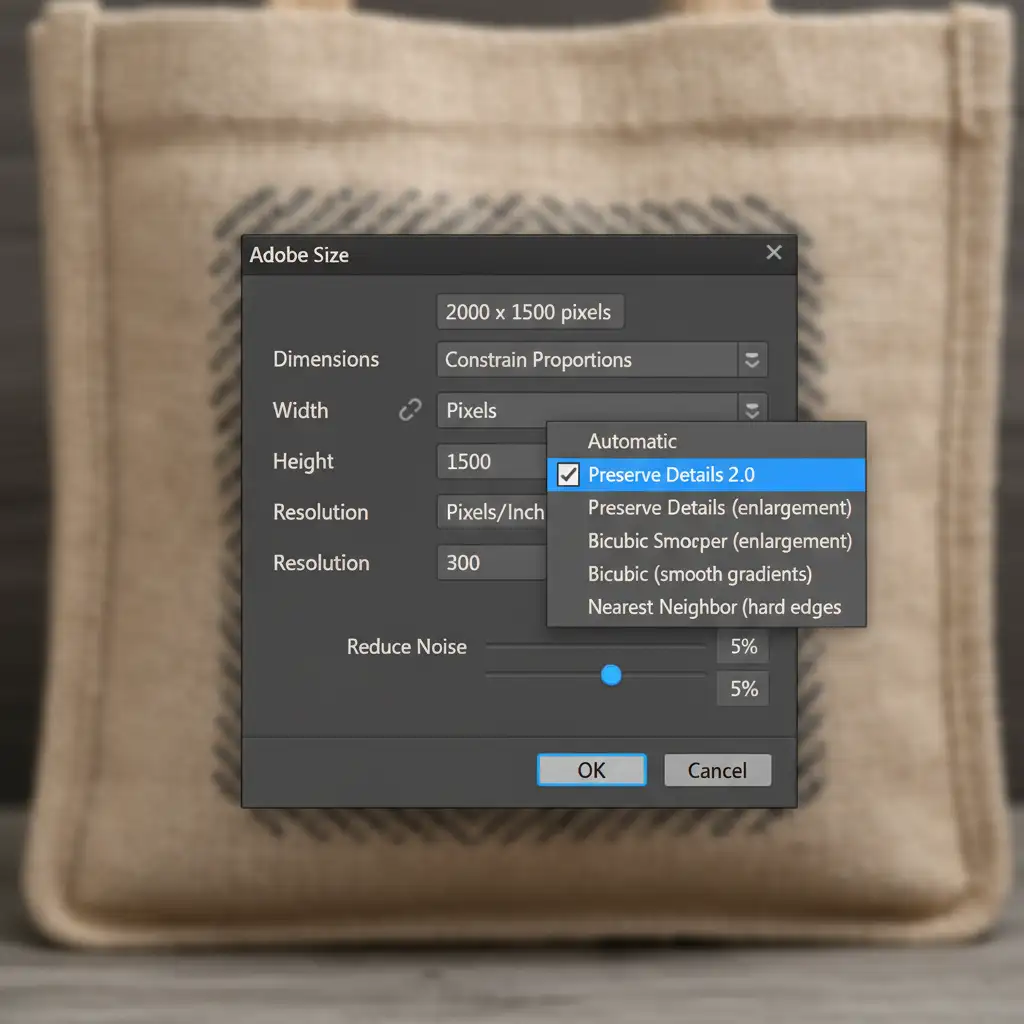1024x1024 pixels.
Task: Choose Preserve Details (enlargement) option
Action: 719,508
